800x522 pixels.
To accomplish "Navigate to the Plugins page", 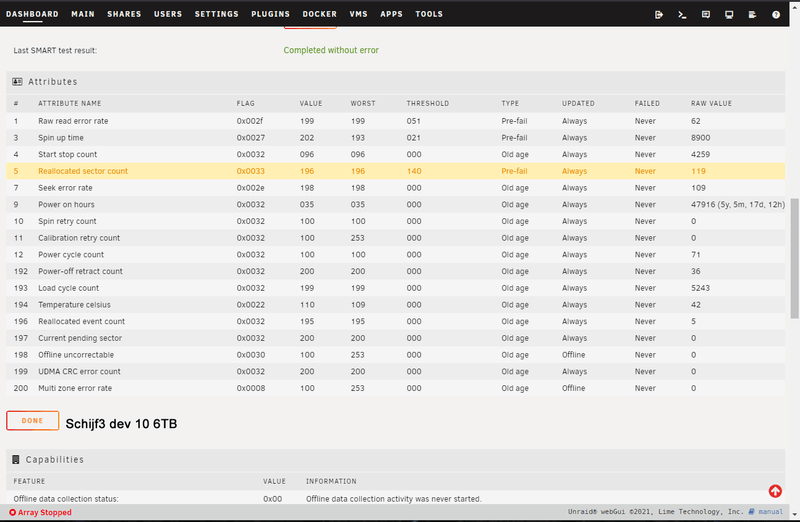I will pyautogui.click(x=270, y=14).
